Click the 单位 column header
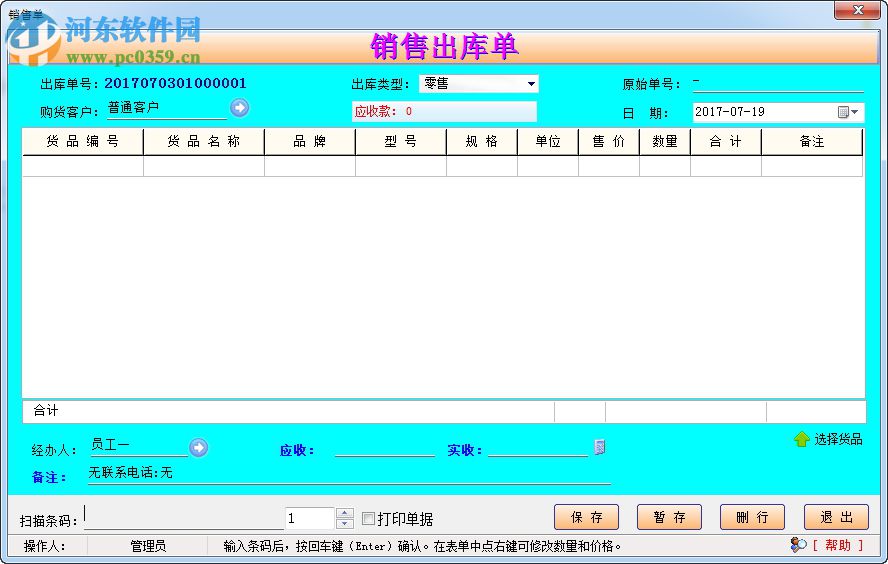The width and height of the screenshot is (888, 564). point(548,142)
